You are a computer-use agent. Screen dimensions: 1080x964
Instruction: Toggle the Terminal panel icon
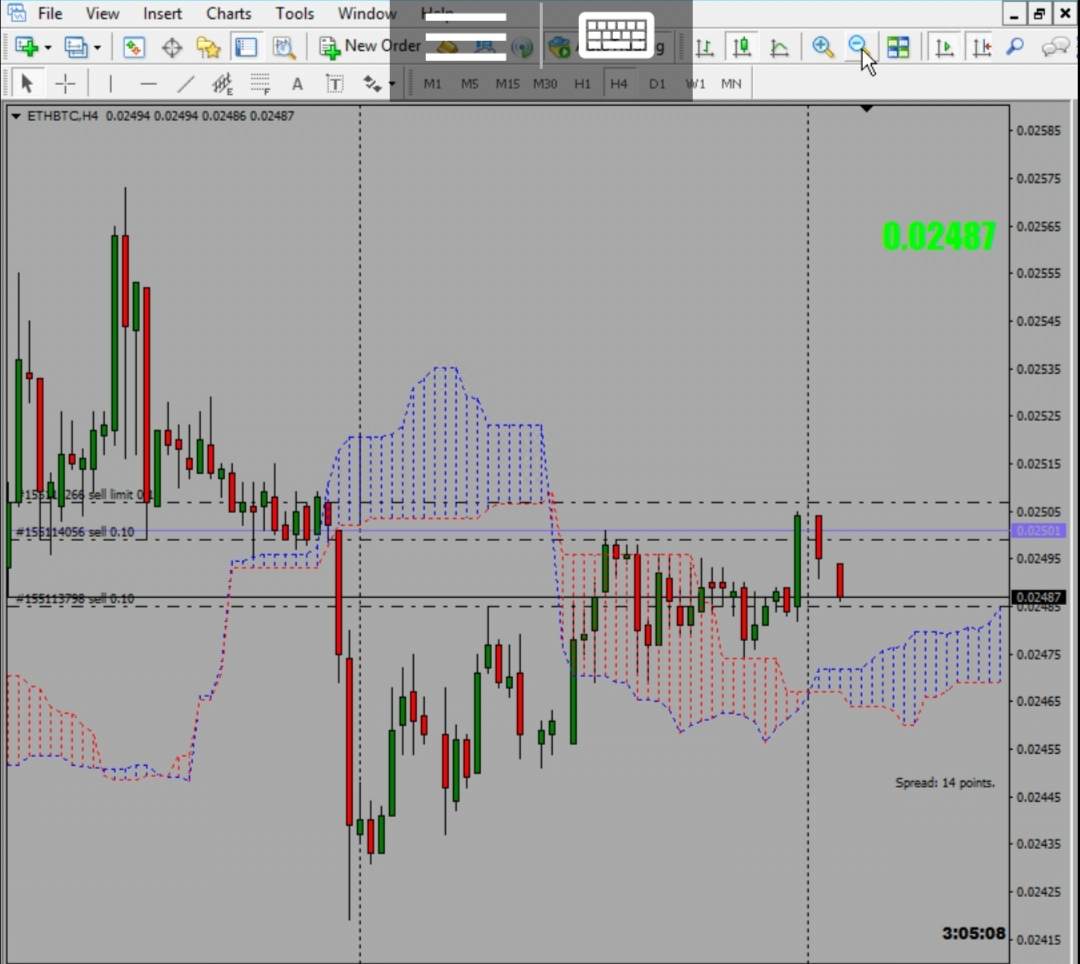coord(246,47)
